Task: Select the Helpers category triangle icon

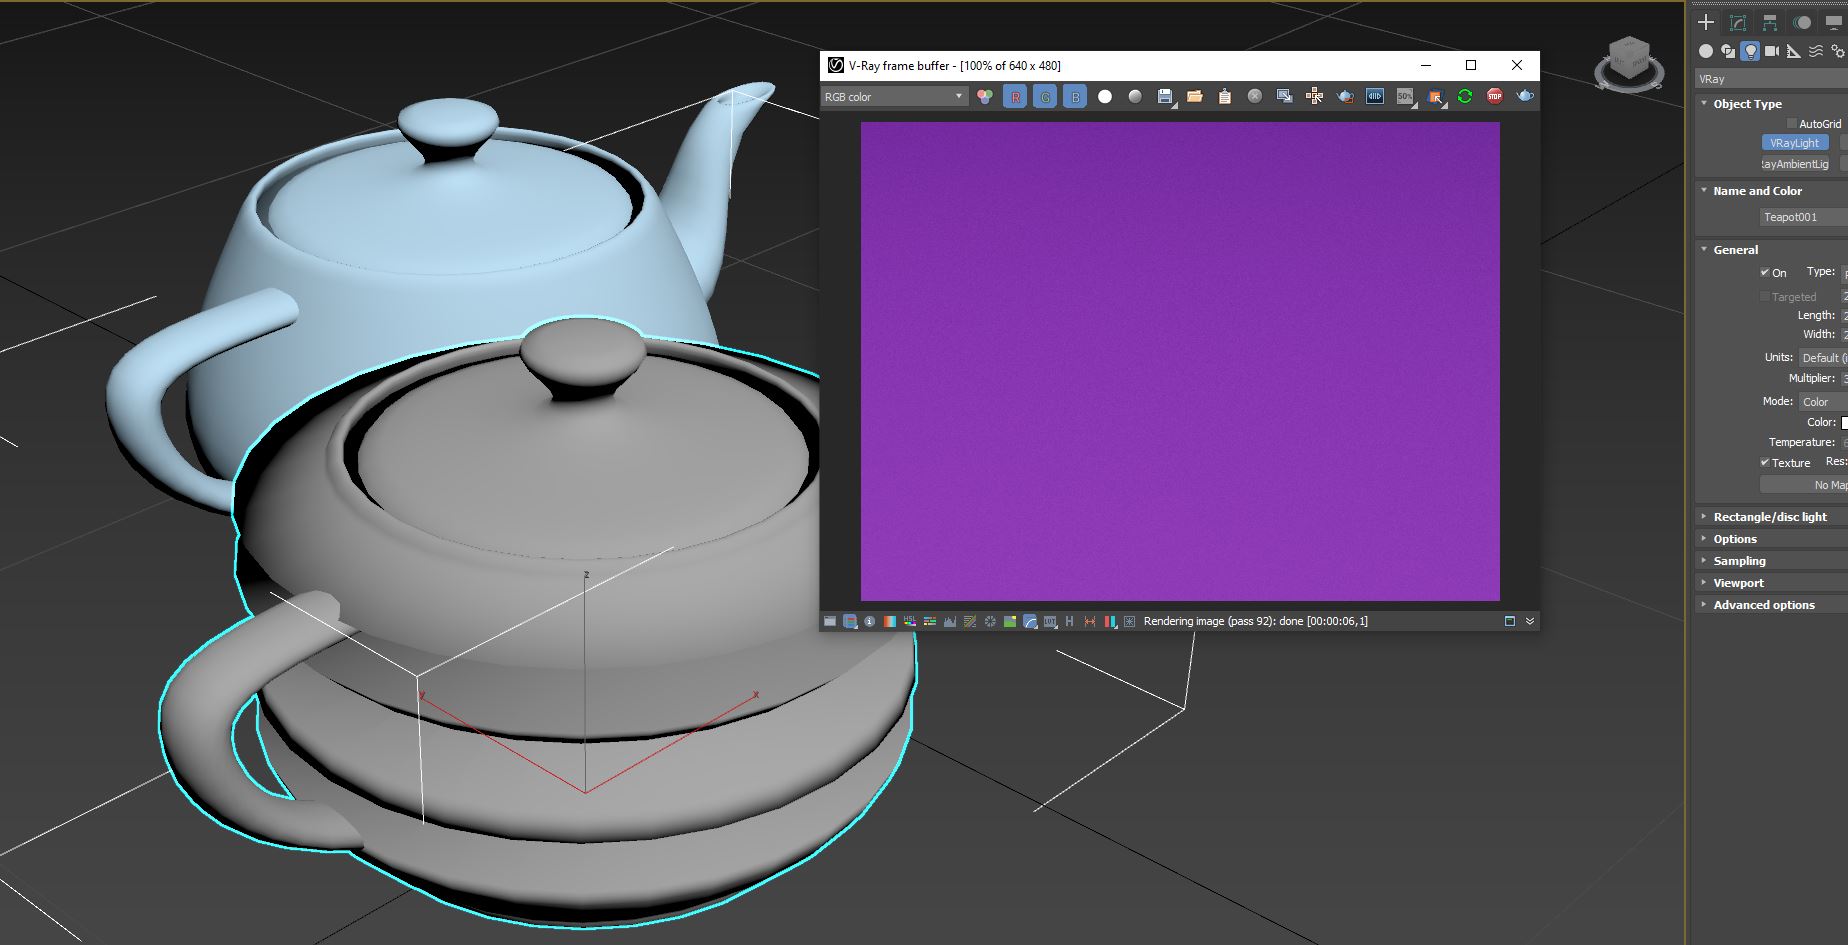Action: 1794,51
